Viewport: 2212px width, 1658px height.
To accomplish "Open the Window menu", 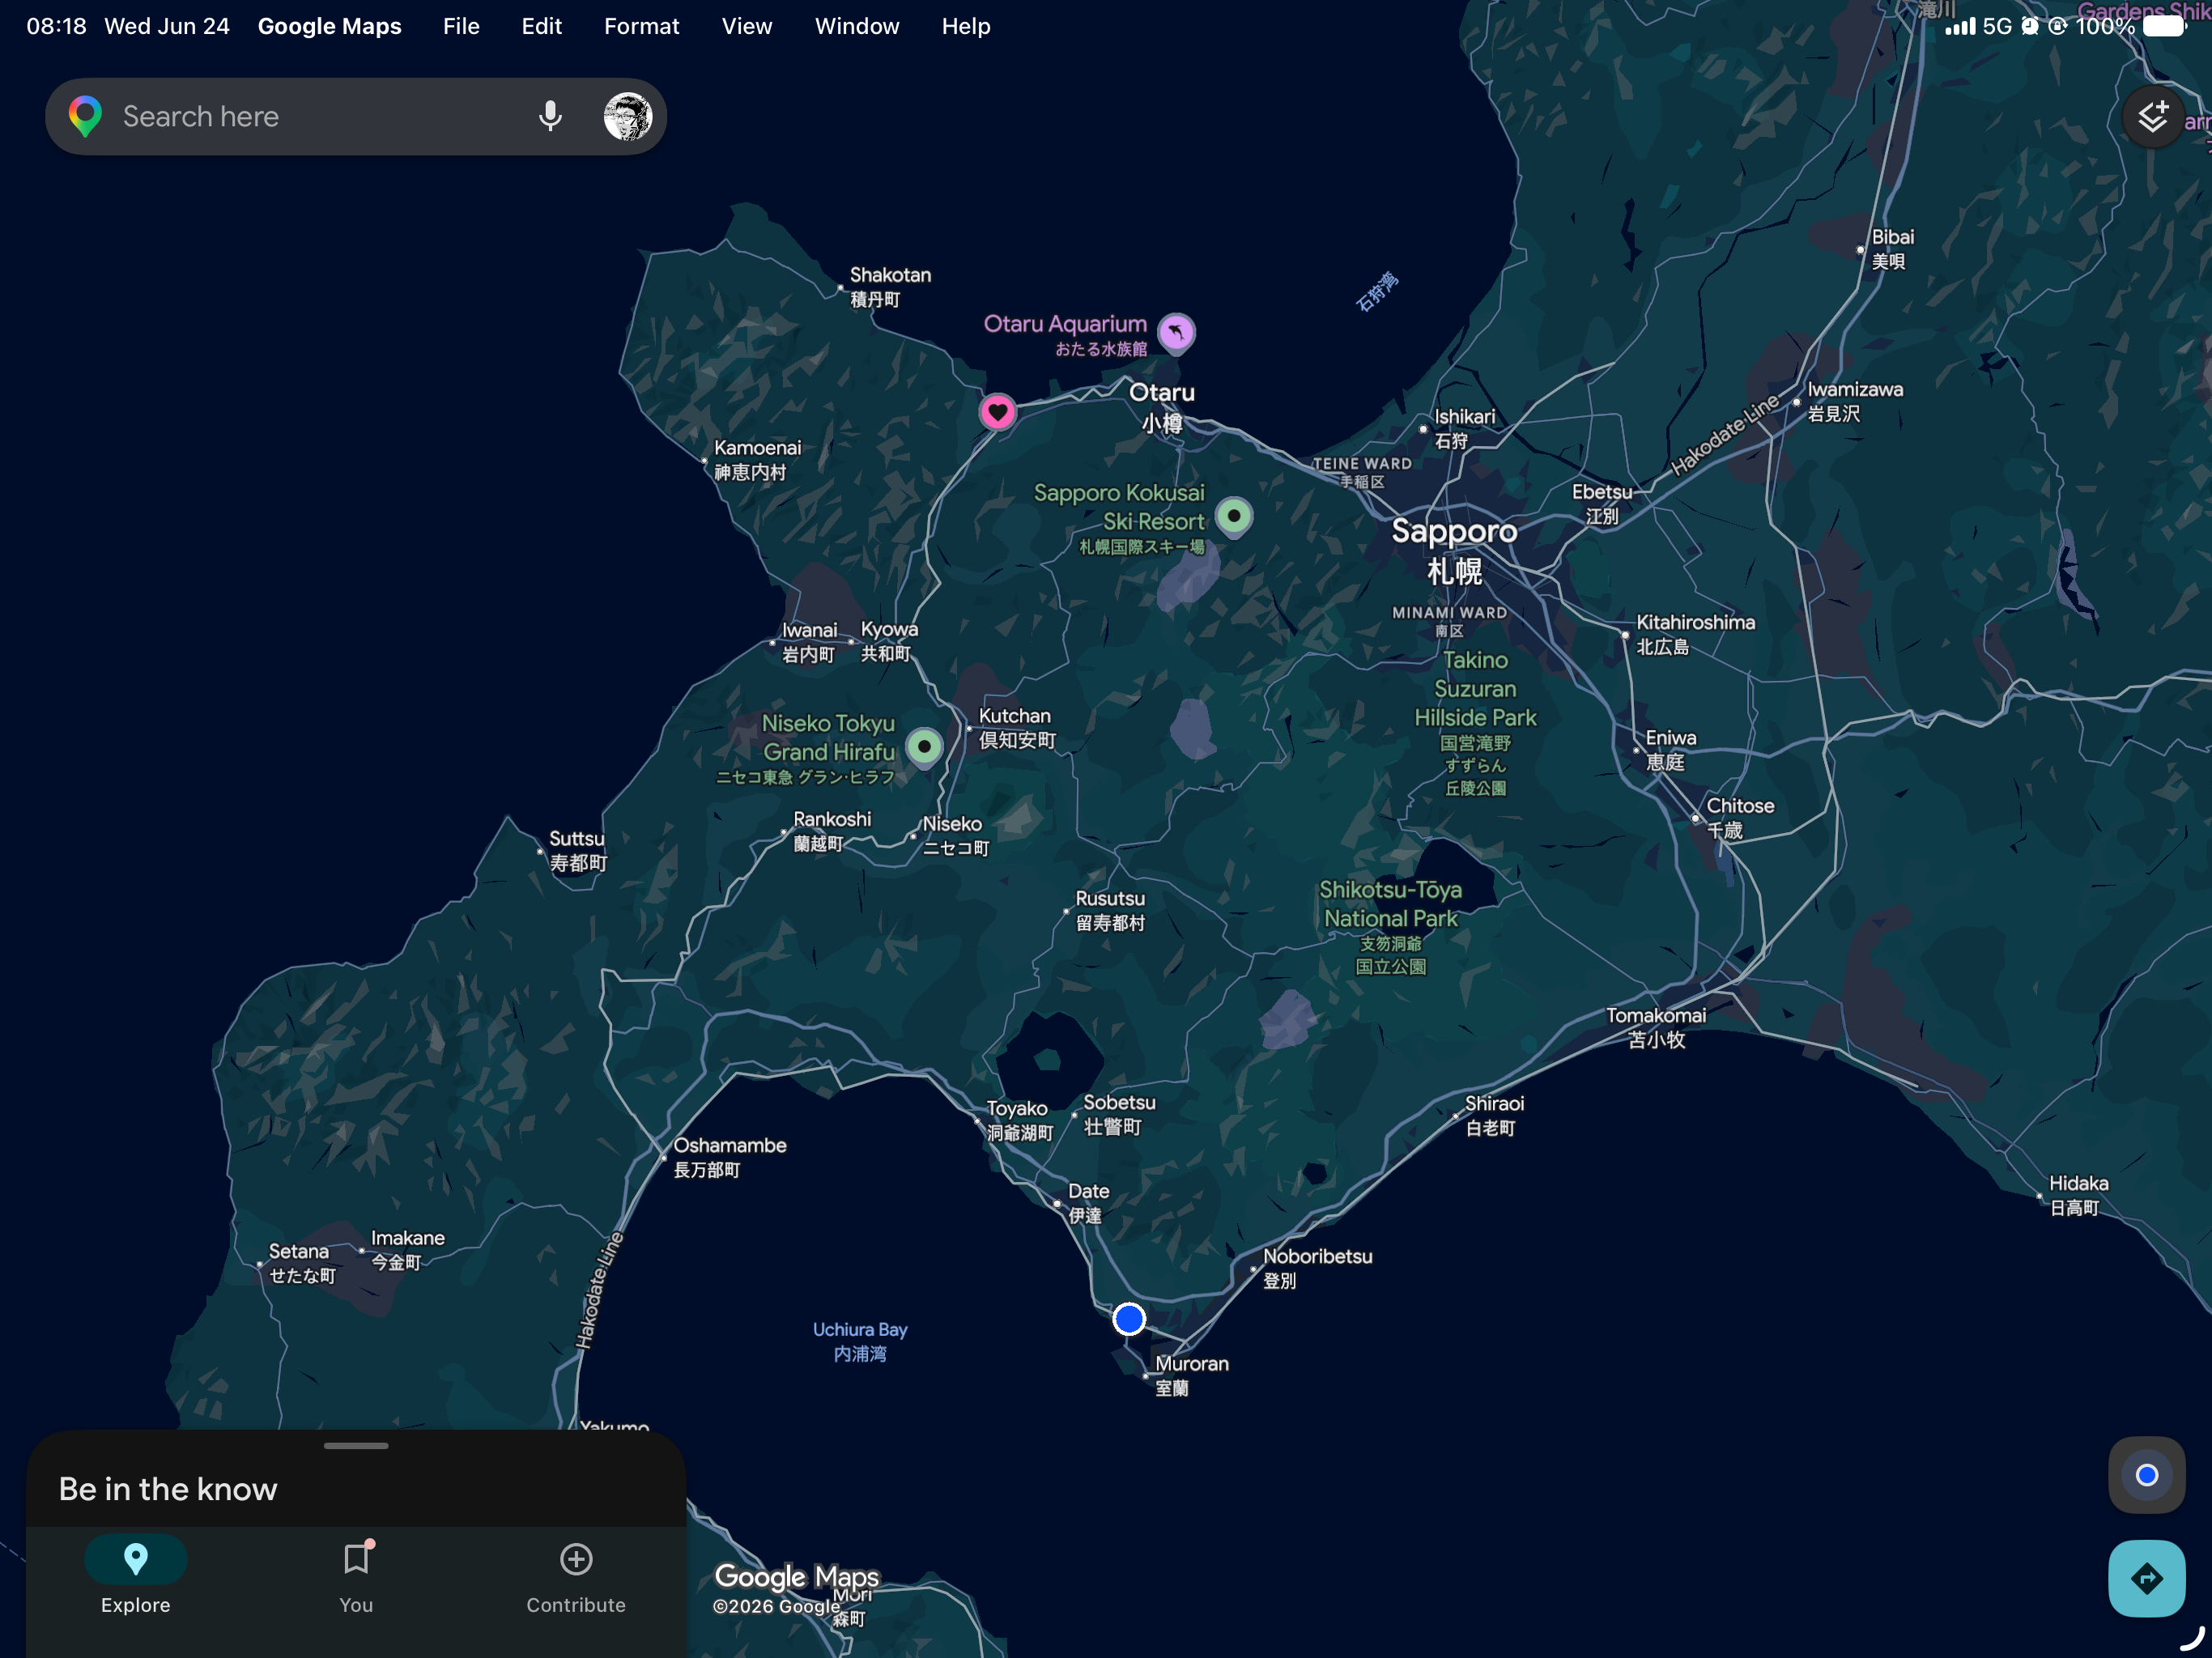I will tap(857, 26).
